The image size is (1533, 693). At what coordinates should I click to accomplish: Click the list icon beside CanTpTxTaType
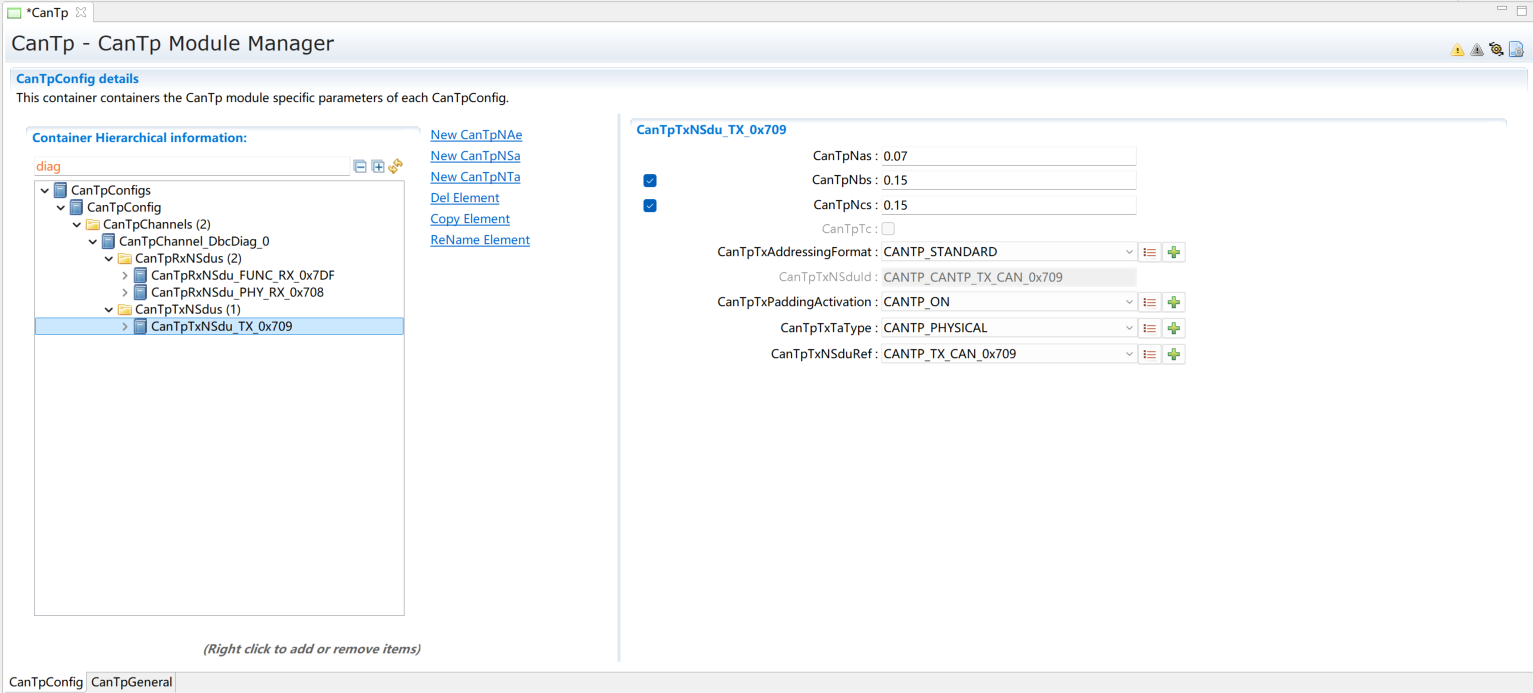pyautogui.click(x=1150, y=328)
